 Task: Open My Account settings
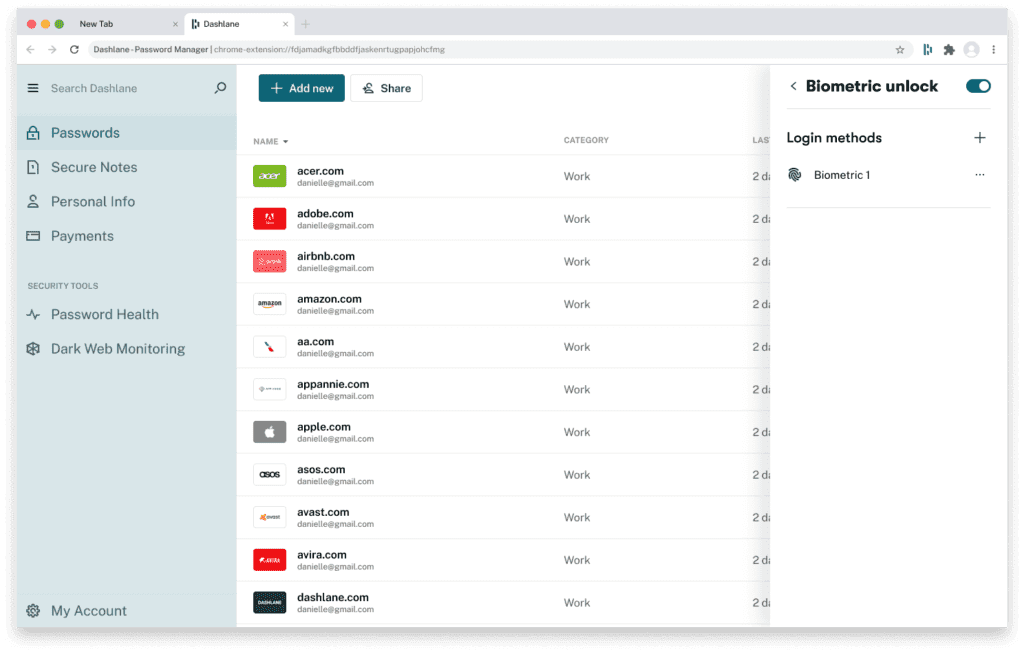pos(77,611)
